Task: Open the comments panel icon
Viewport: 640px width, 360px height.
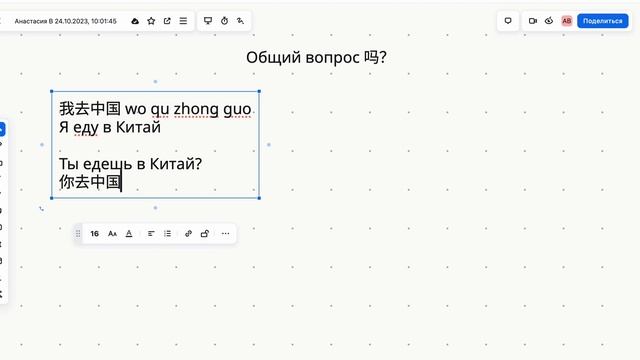Action: (x=508, y=21)
